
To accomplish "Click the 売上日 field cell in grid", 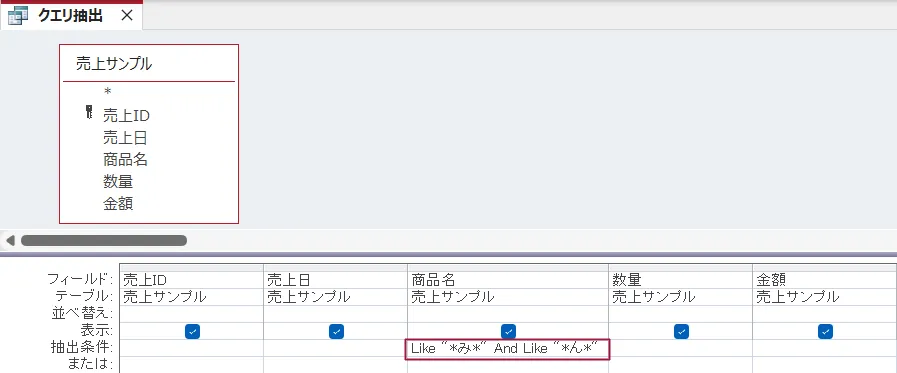I will [335, 280].
